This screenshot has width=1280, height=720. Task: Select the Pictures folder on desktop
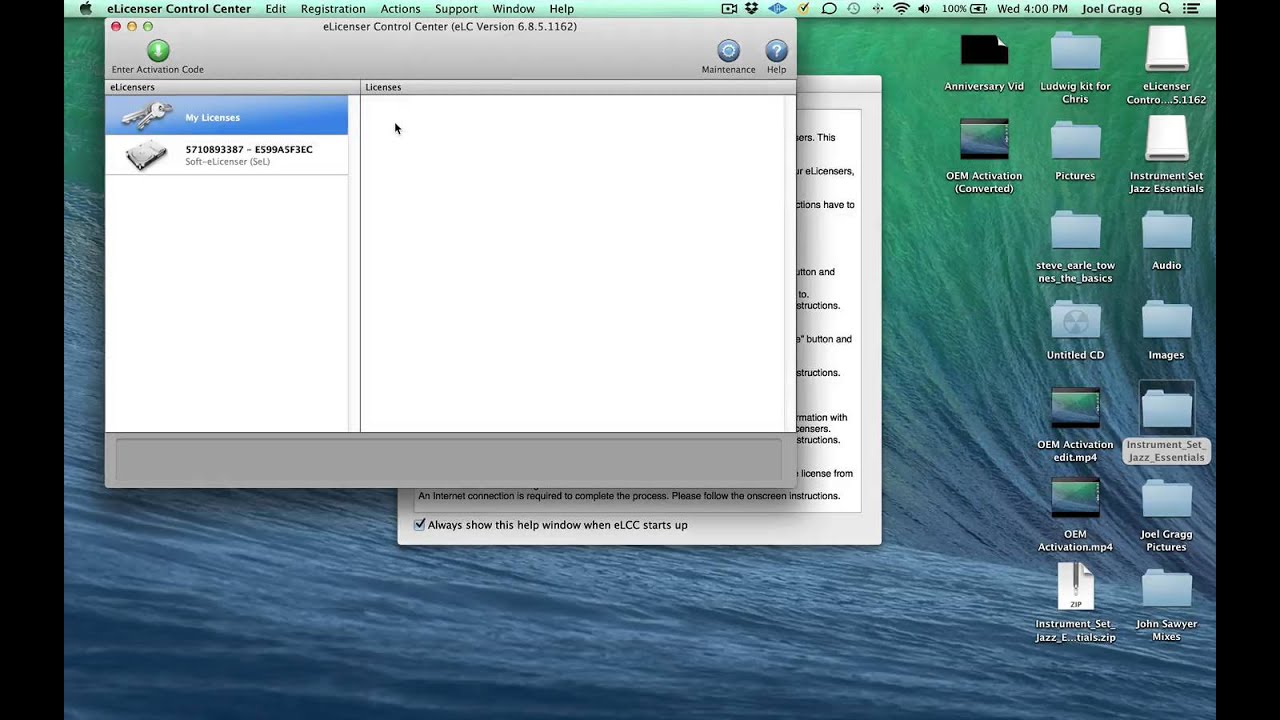pyautogui.click(x=1075, y=141)
